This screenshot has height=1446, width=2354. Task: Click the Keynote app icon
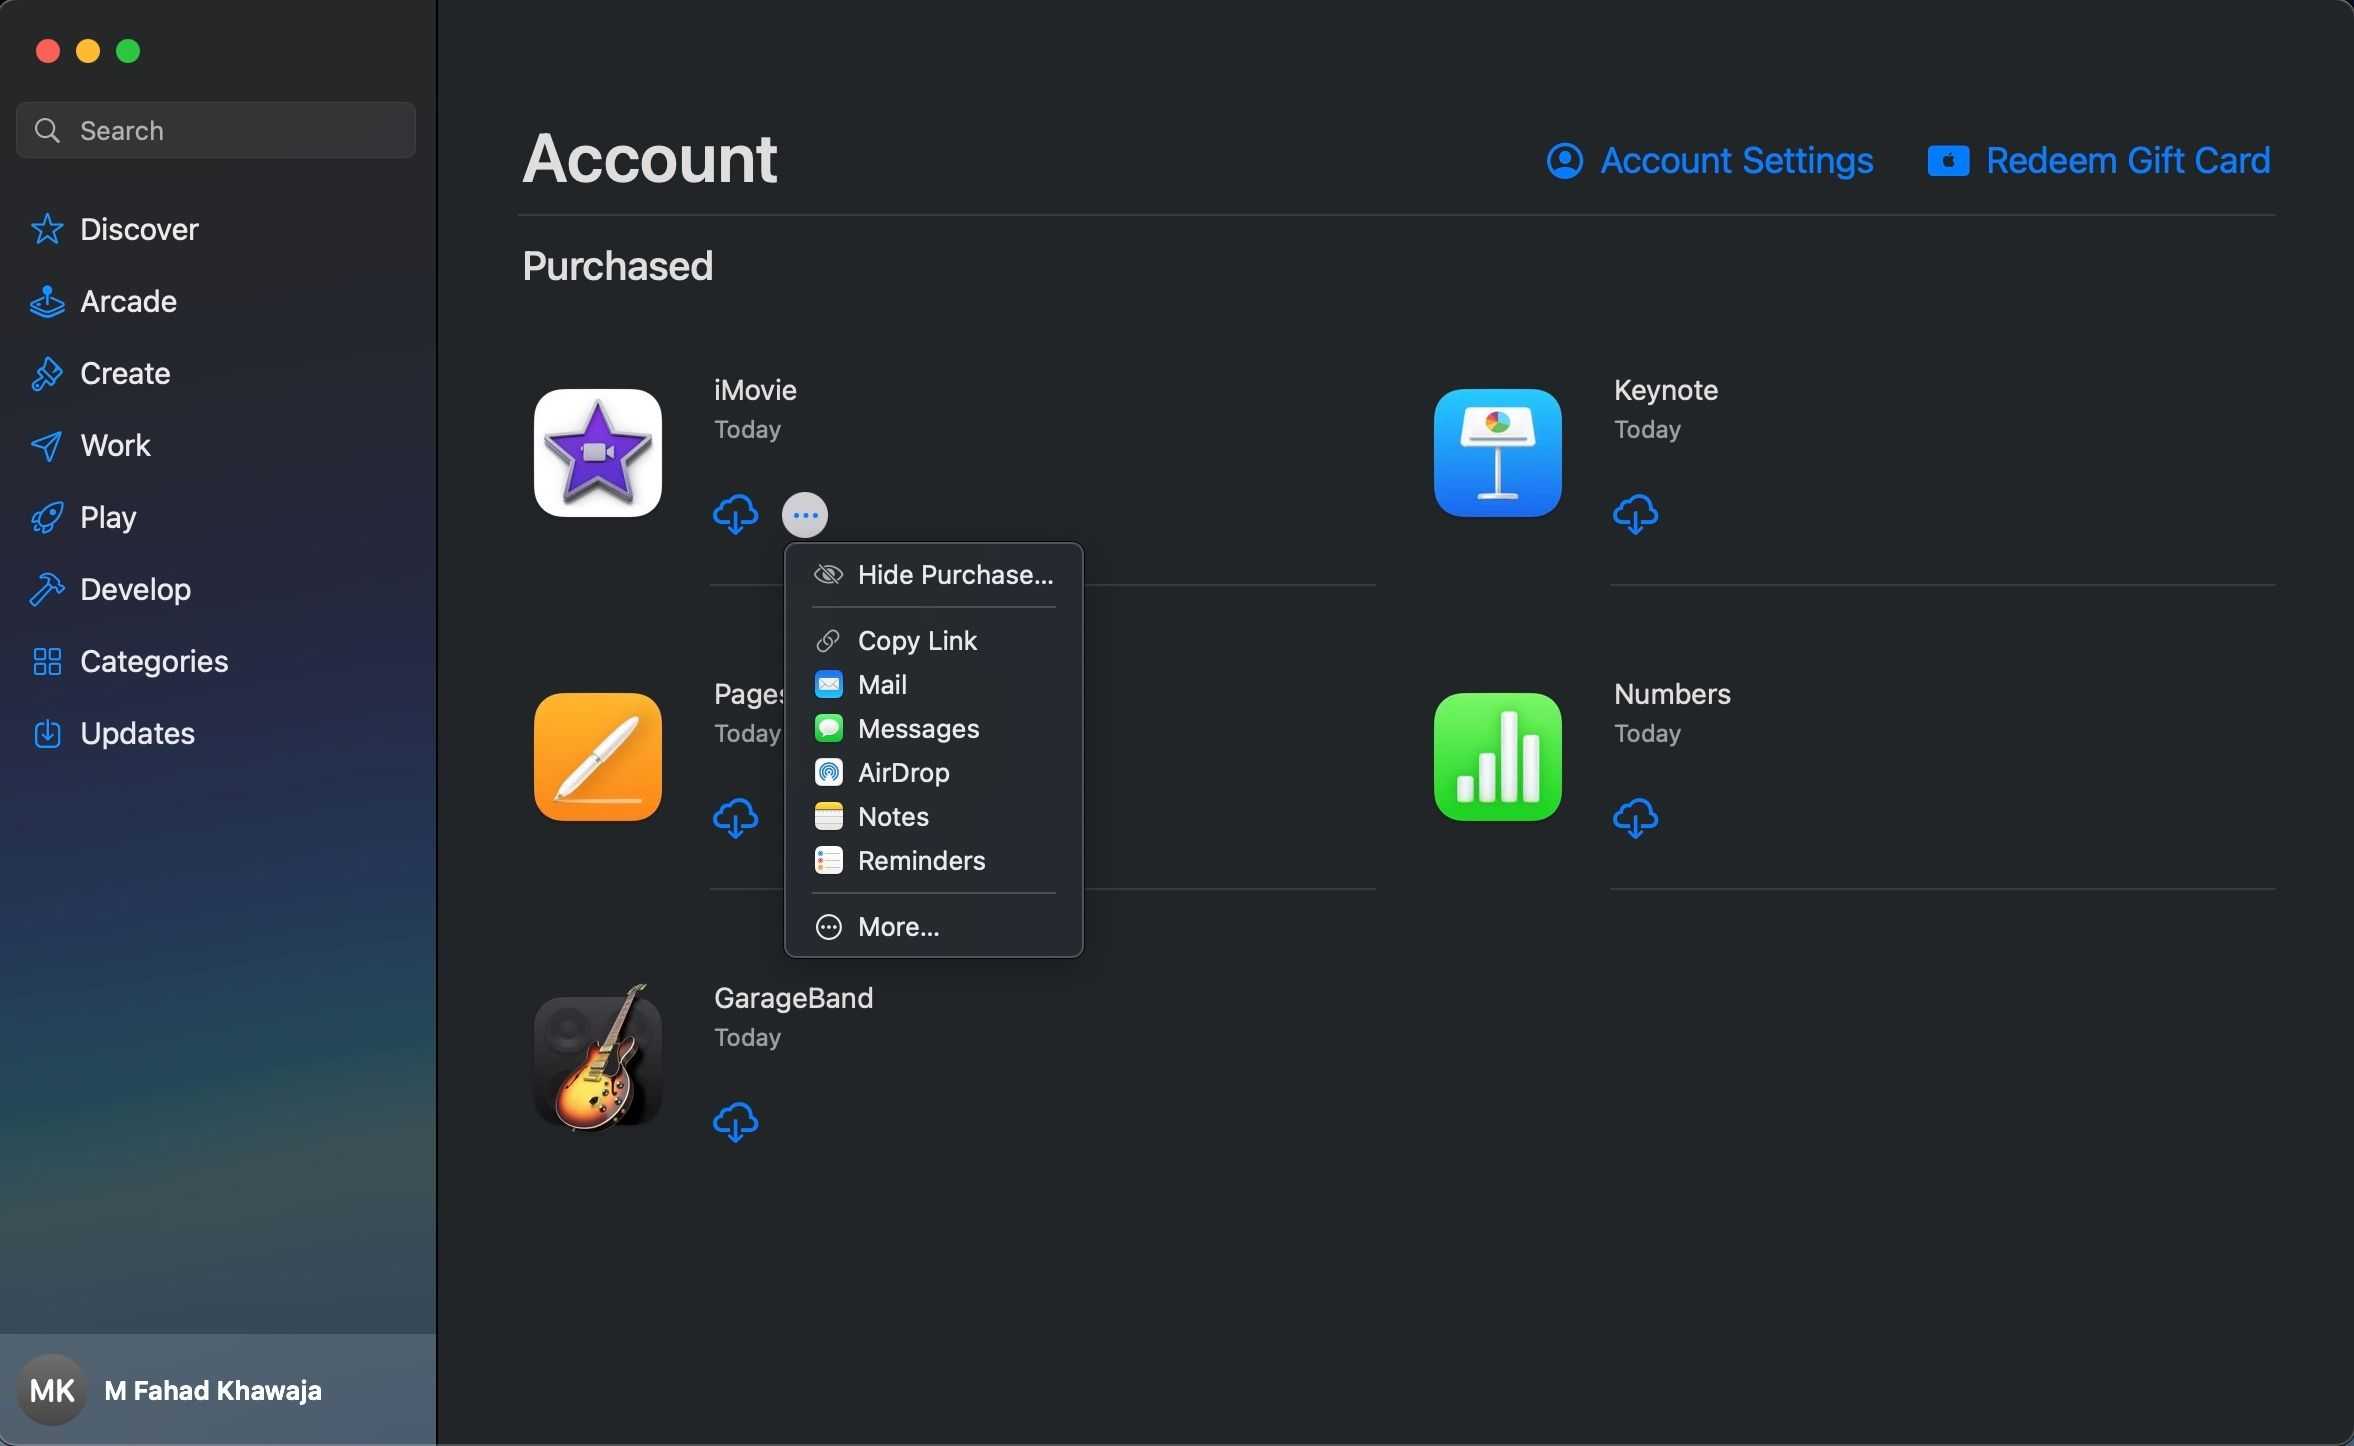pyautogui.click(x=1498, y=453)
